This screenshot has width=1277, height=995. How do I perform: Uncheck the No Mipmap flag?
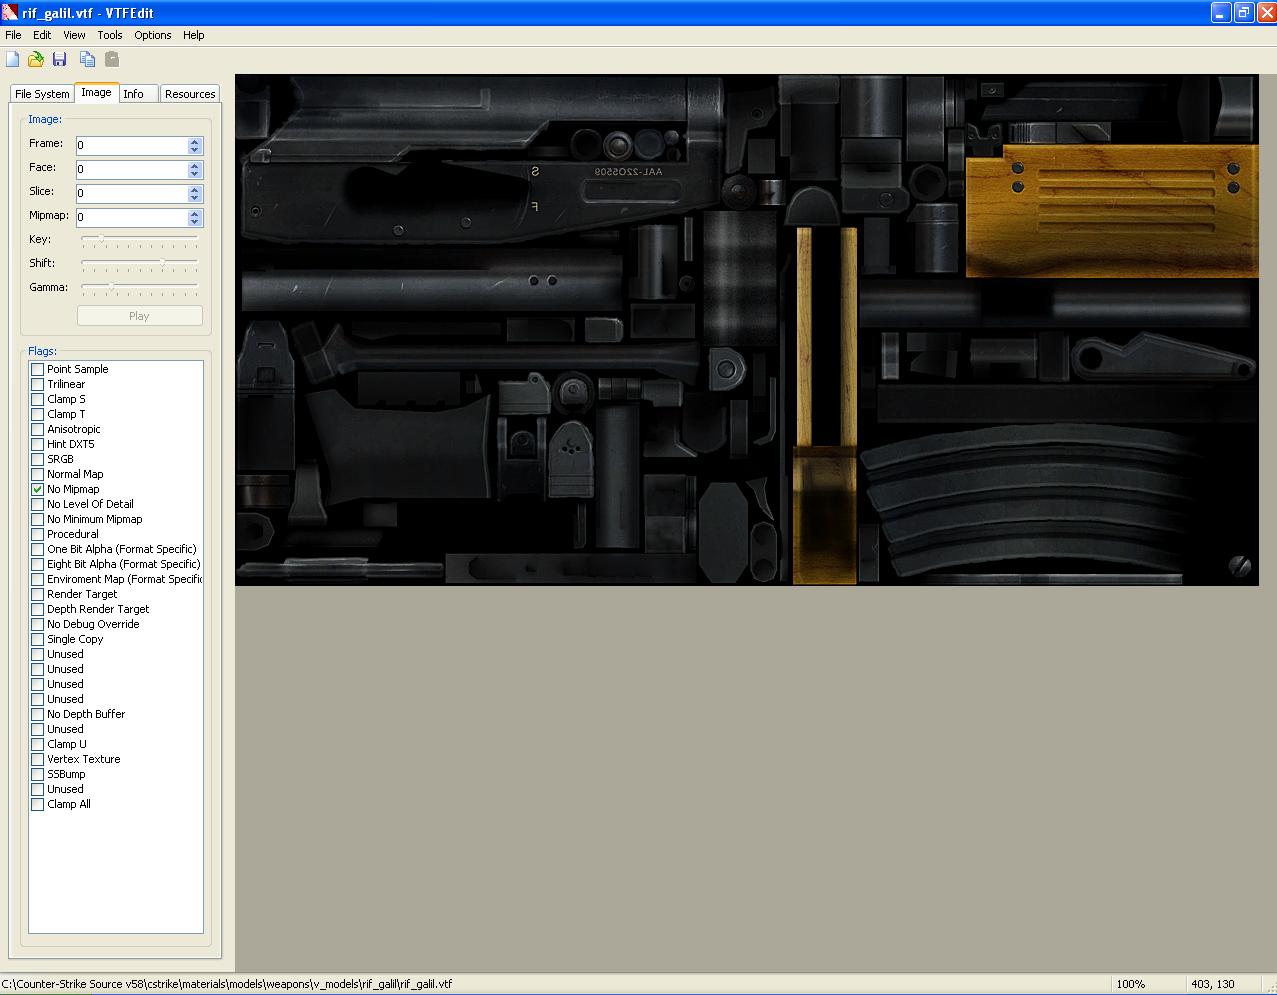pos(37,489)
